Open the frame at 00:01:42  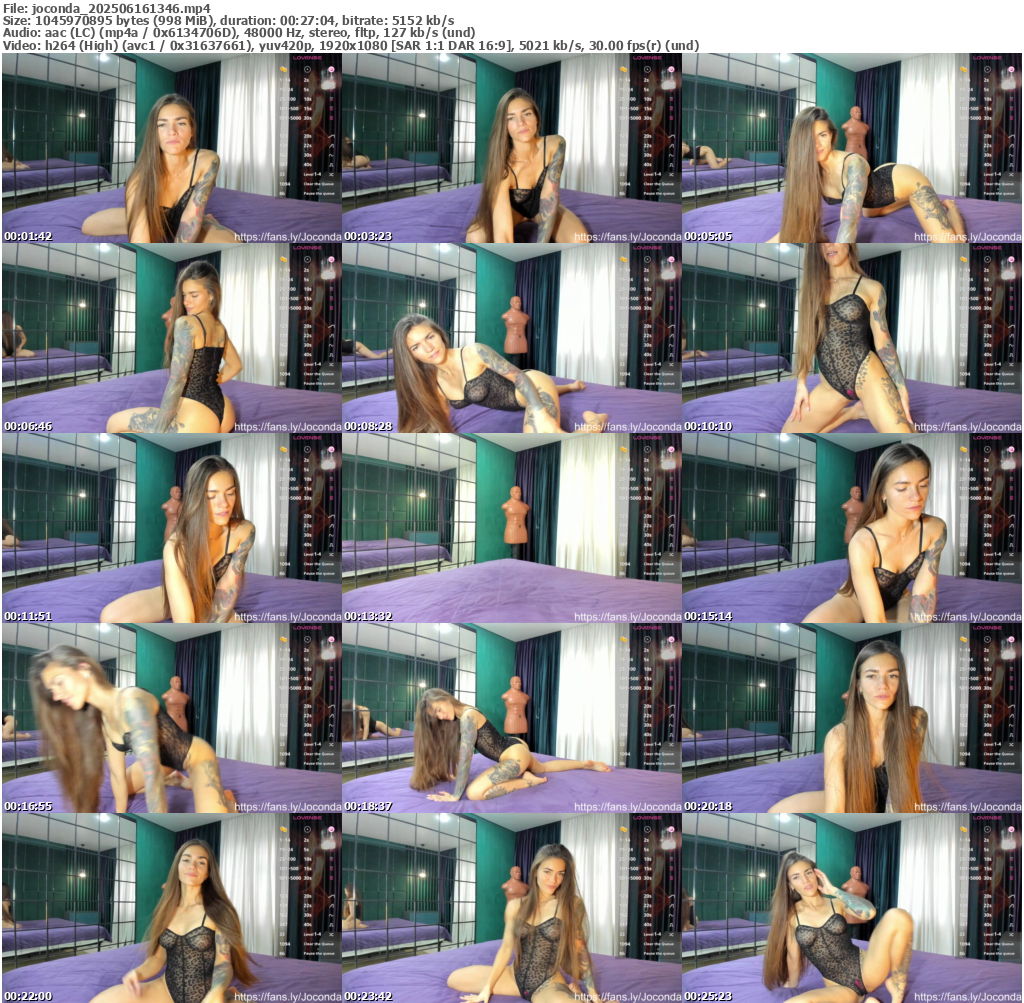coord(172,148)
